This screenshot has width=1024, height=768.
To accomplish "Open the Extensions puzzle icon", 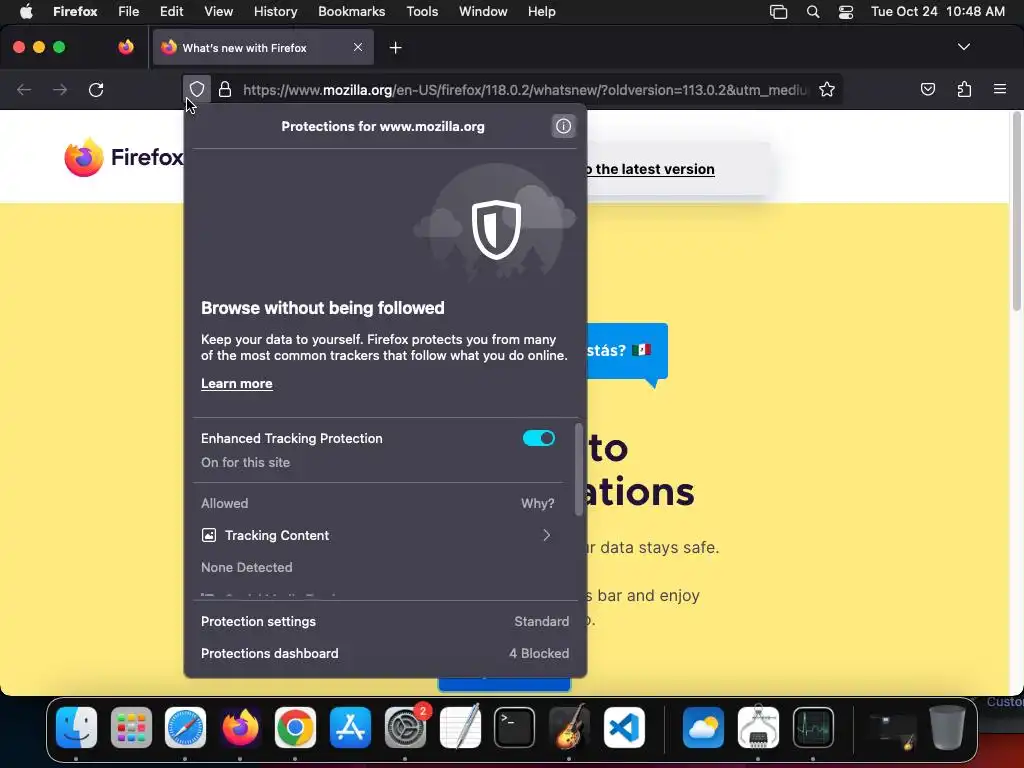I will (x=964, y=89).
